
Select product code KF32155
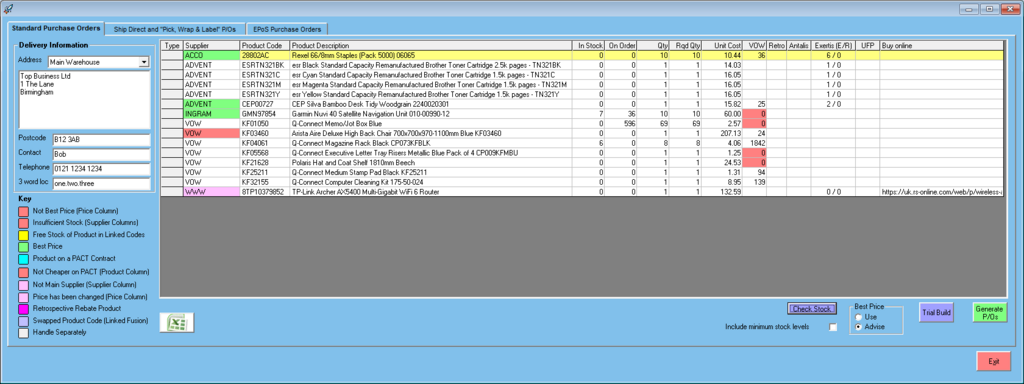pos(264,182)
